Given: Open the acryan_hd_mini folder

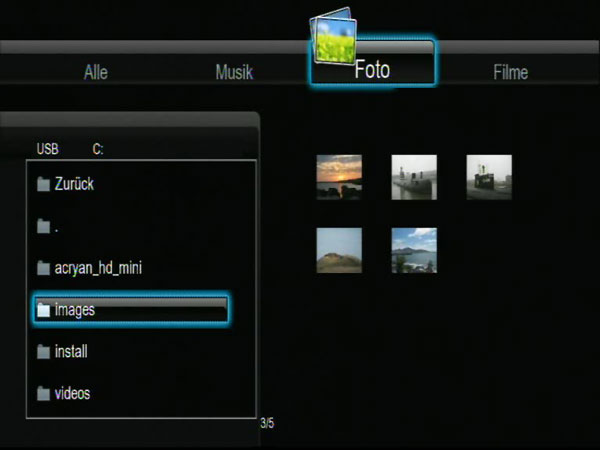Looking at the screenshot, I should pyautogui.click(x=98, y=268).
